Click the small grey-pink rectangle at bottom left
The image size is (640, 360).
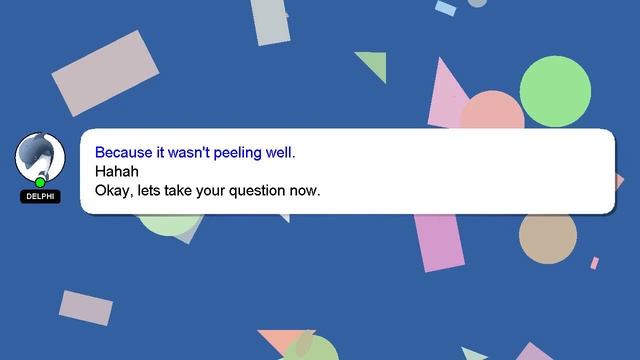tap(86, 308)
